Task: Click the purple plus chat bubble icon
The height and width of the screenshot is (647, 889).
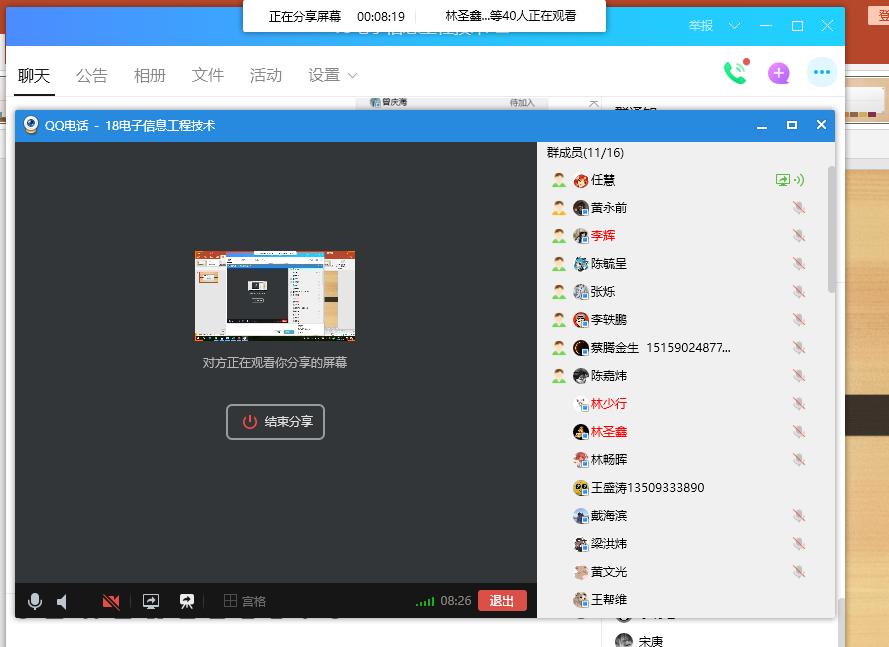Action: [778, 73]
